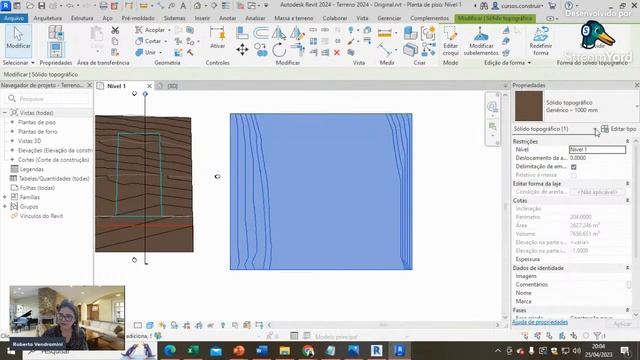Toggle the Relativo à massa checkbox
Viewport: 640px width, 360px height.
click(x=573, y=175)
